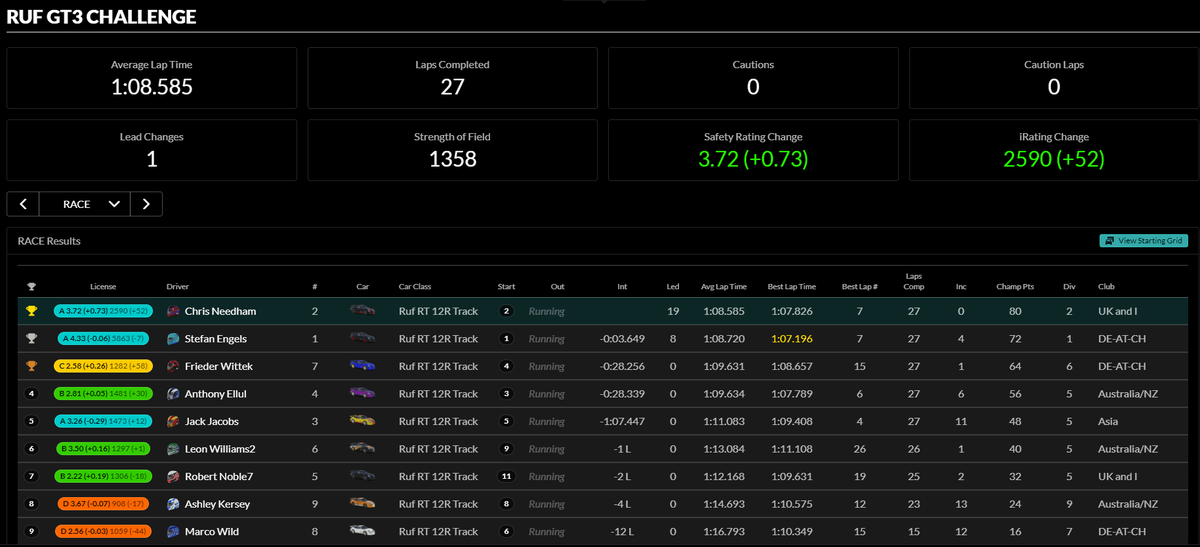
Task: Click driver name Robert Noble7
Action: click(219, 476)
